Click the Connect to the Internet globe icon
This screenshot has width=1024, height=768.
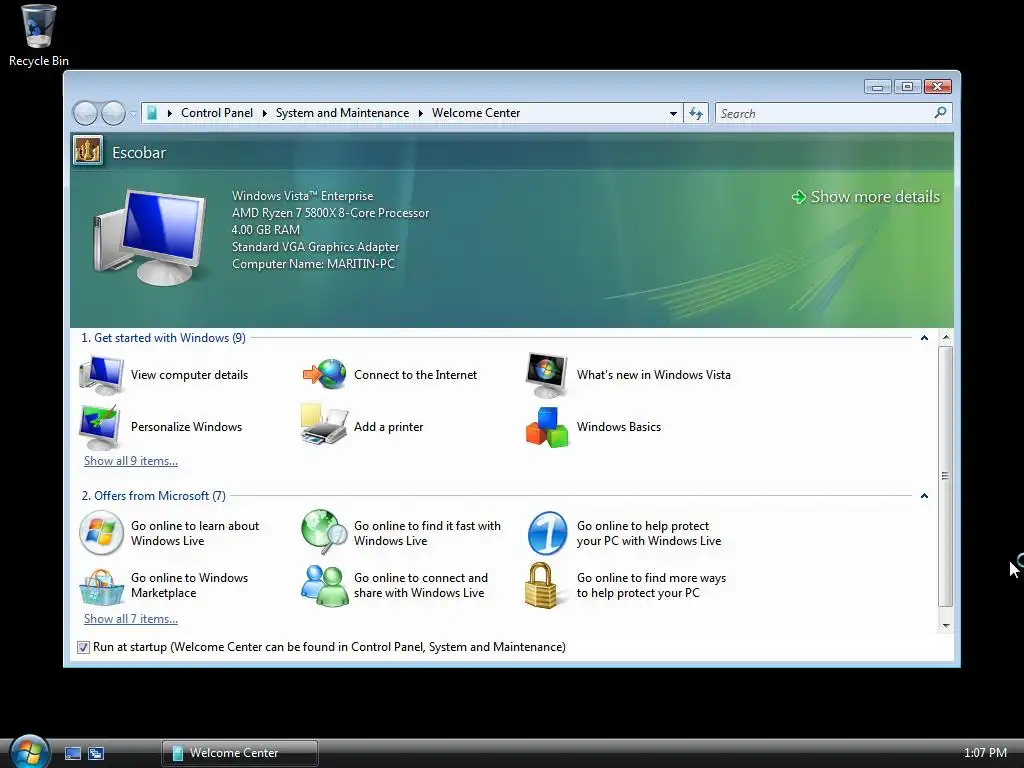coord(324,374)
